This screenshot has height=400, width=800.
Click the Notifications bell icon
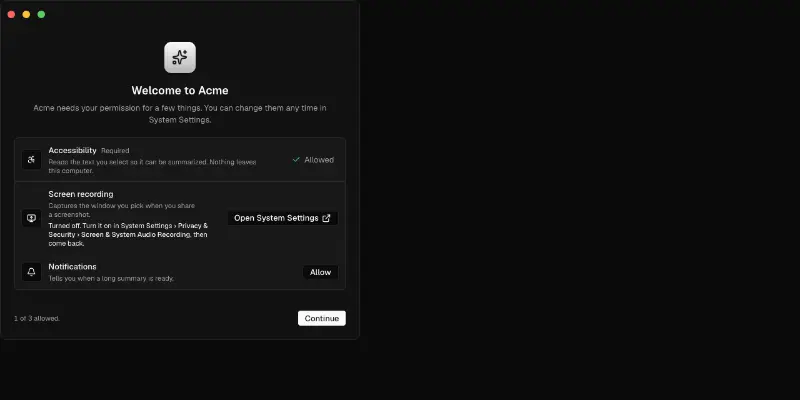[x=31, y=272]
